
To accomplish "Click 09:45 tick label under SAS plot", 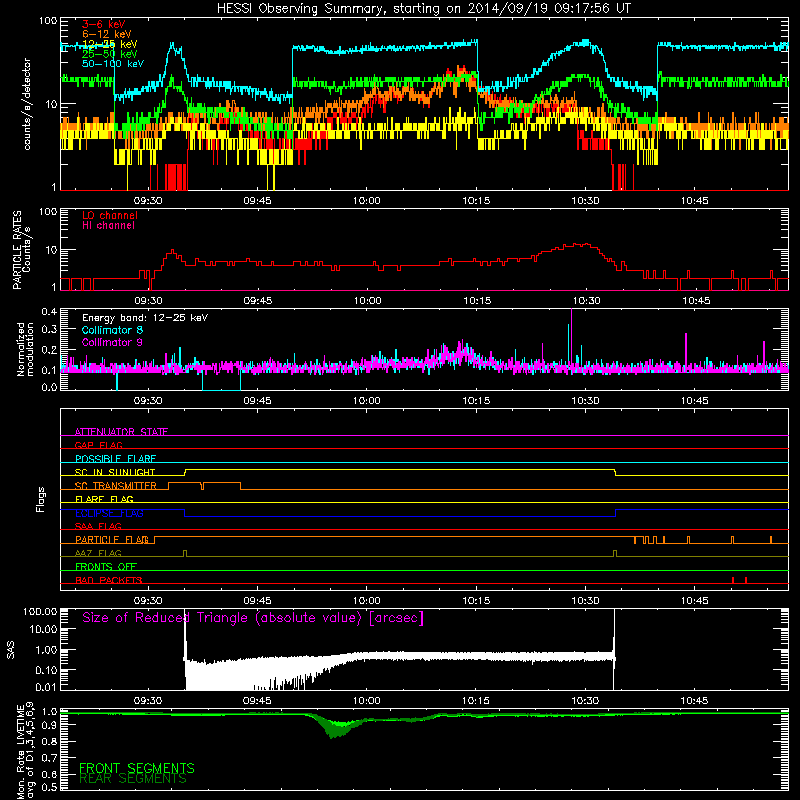I will [257, 701].
